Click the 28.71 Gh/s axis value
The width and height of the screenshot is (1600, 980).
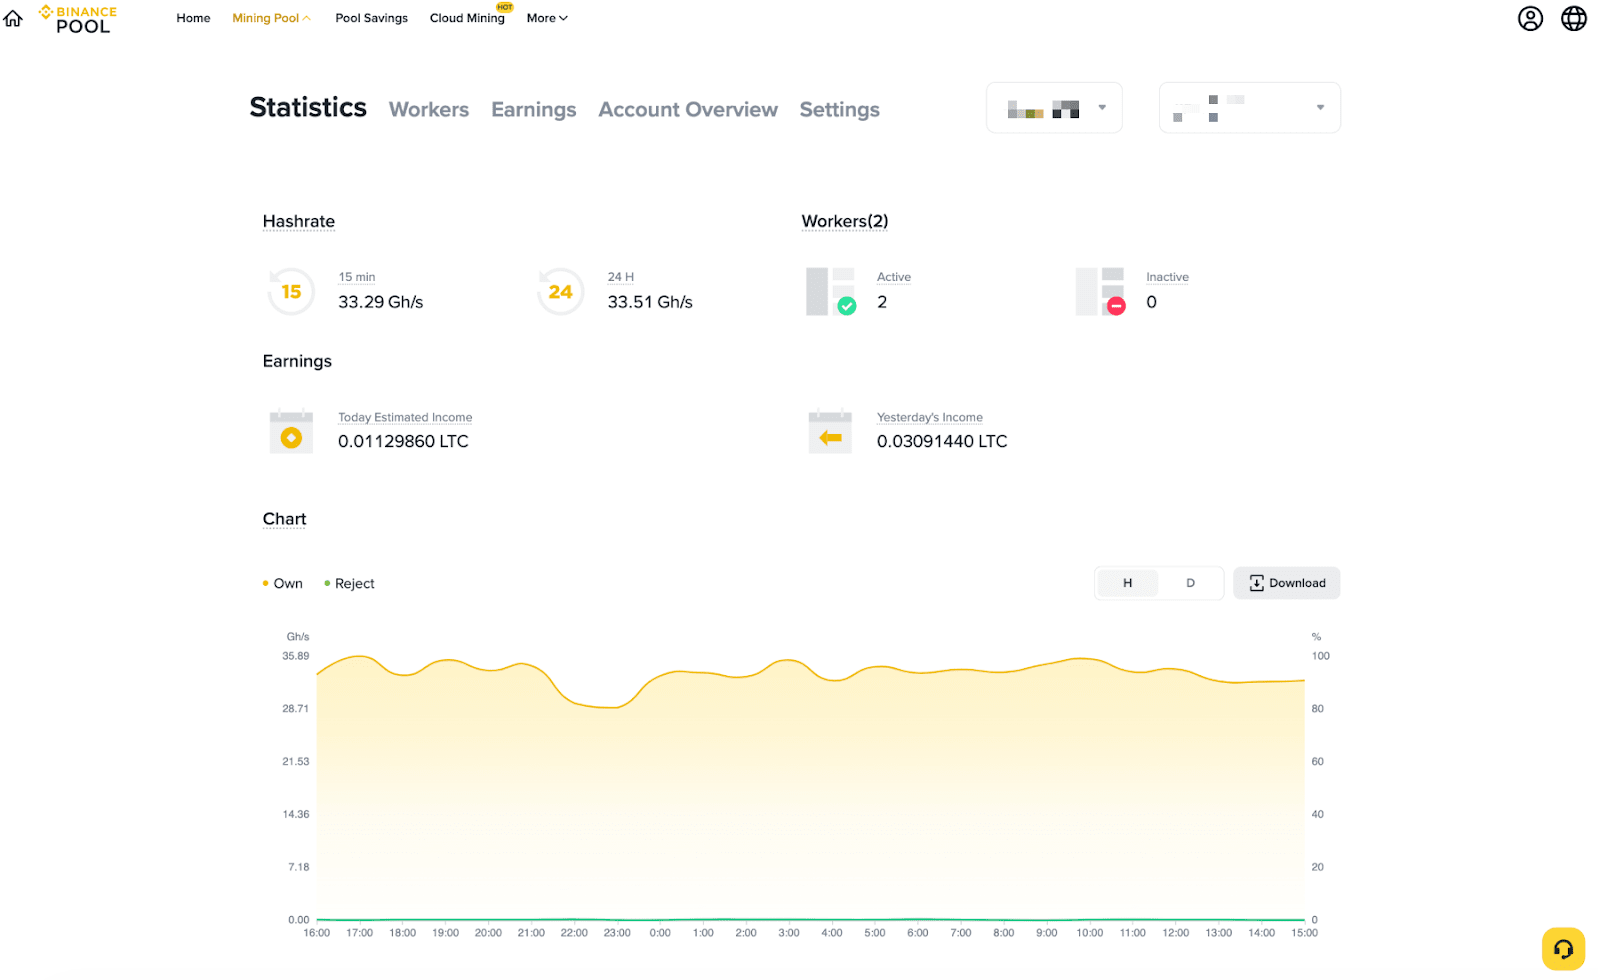(296, 709)
